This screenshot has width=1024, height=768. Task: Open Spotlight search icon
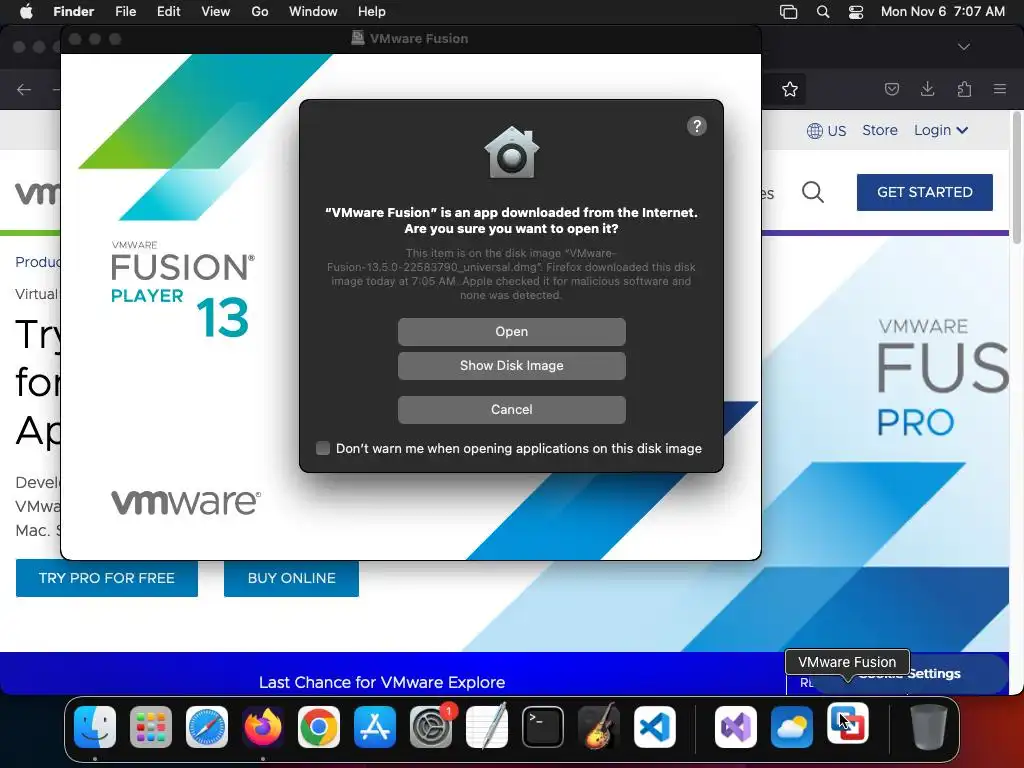tap(823, 12)
